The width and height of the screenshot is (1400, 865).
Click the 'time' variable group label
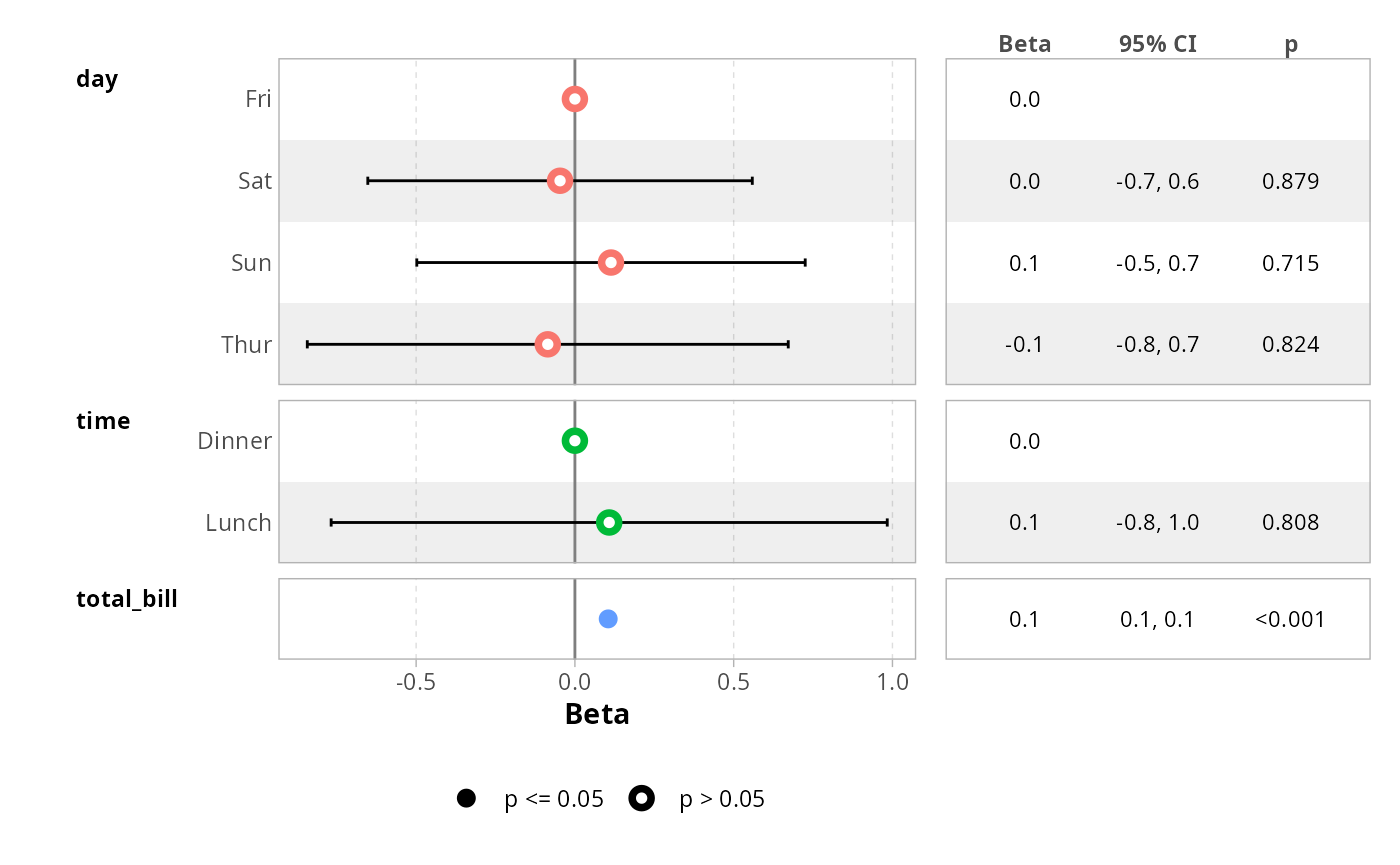click(103, 421)
